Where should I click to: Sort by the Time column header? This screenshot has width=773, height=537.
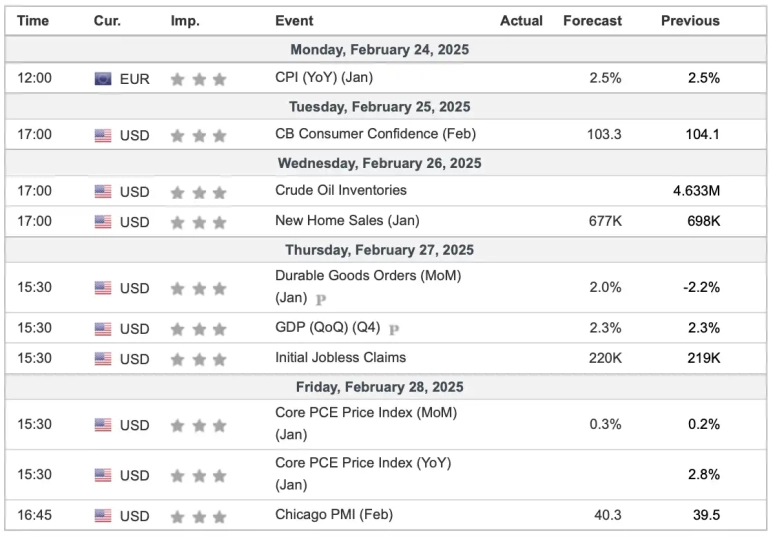(33, 21)
